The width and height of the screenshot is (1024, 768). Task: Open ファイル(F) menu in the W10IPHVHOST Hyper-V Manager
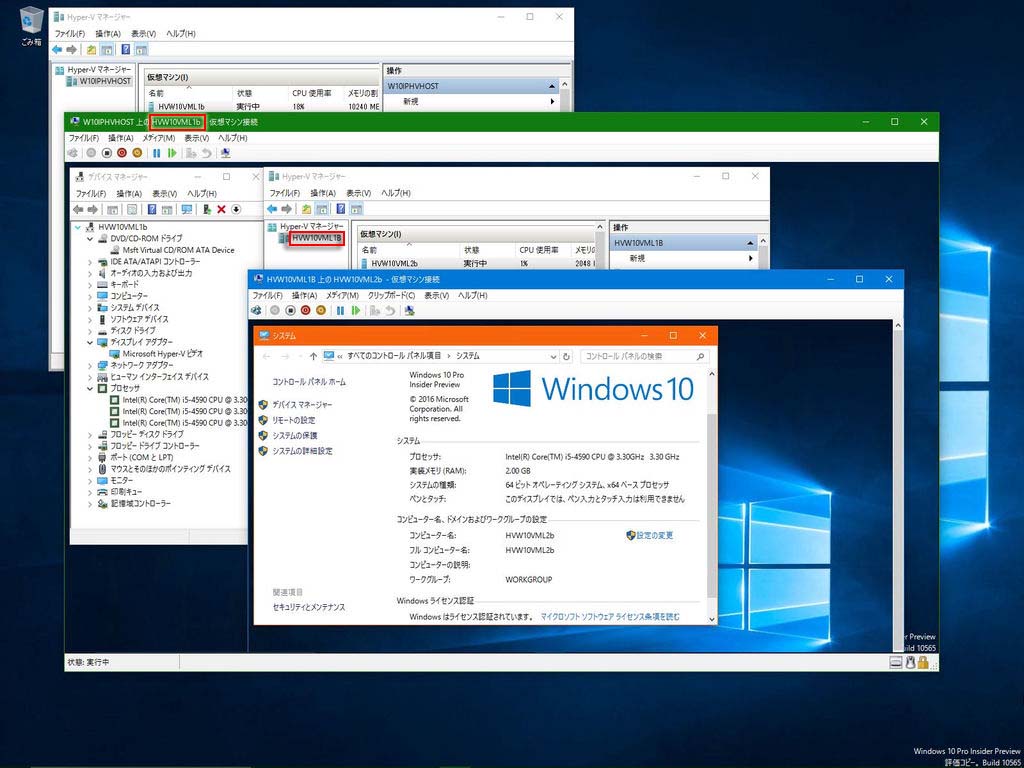[69, 34]
